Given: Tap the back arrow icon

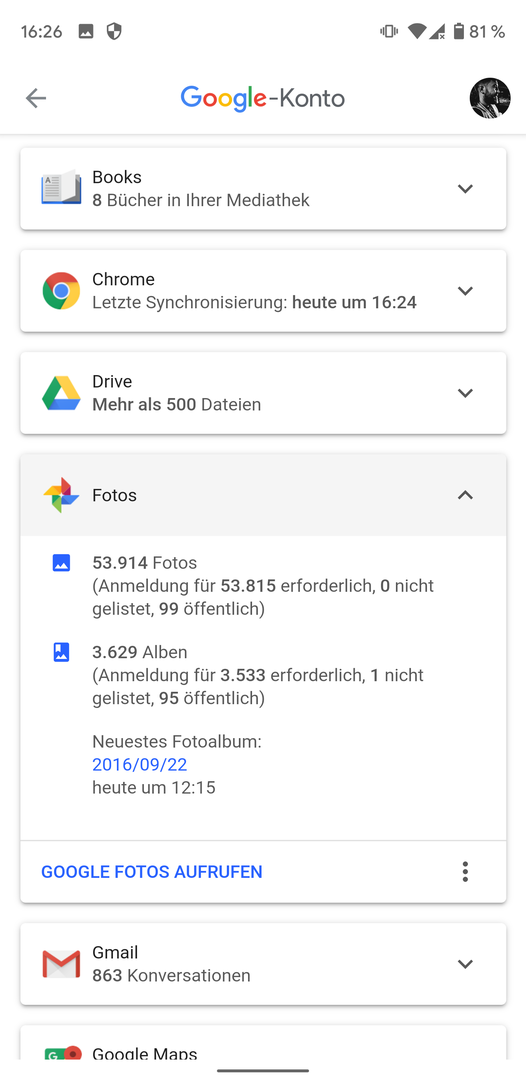Looking at the screenshot, I should coord(35,98).
